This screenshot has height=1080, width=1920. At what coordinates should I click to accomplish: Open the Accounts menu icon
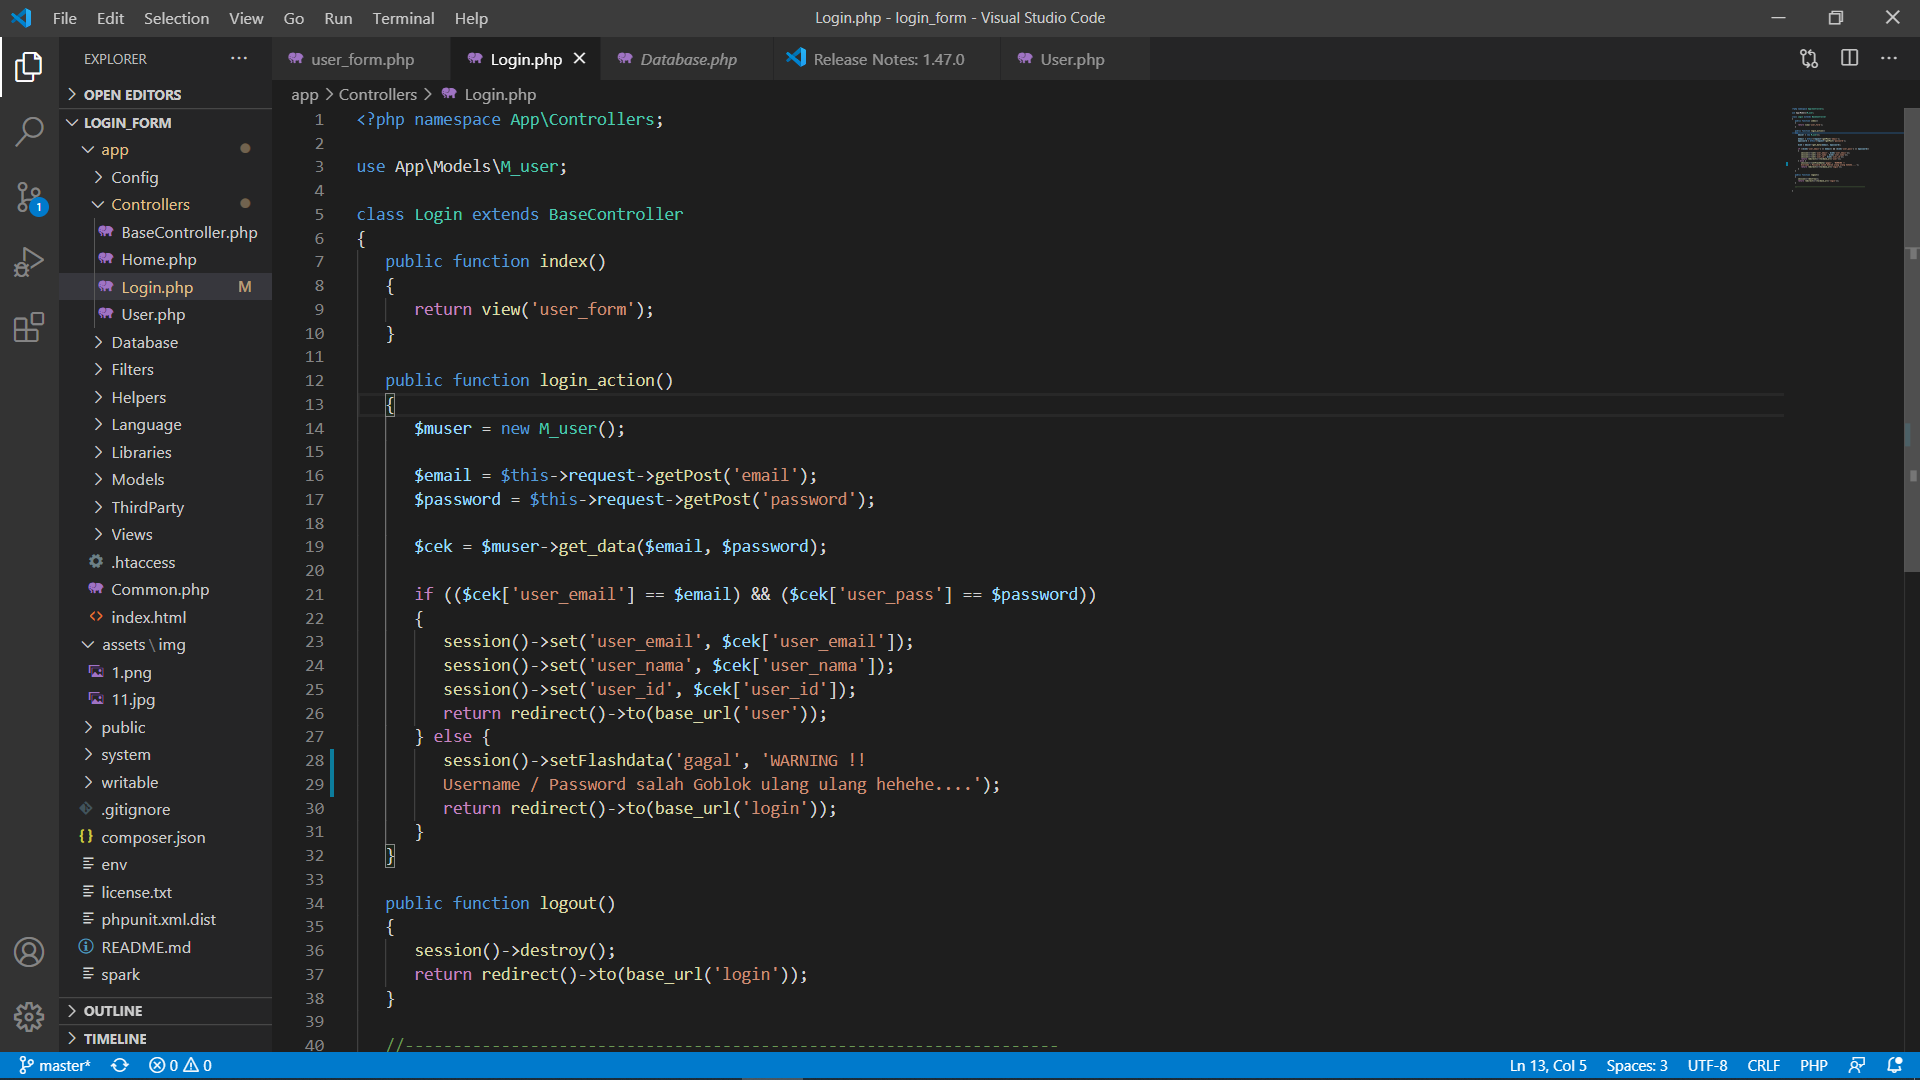[x=29, y=952]
